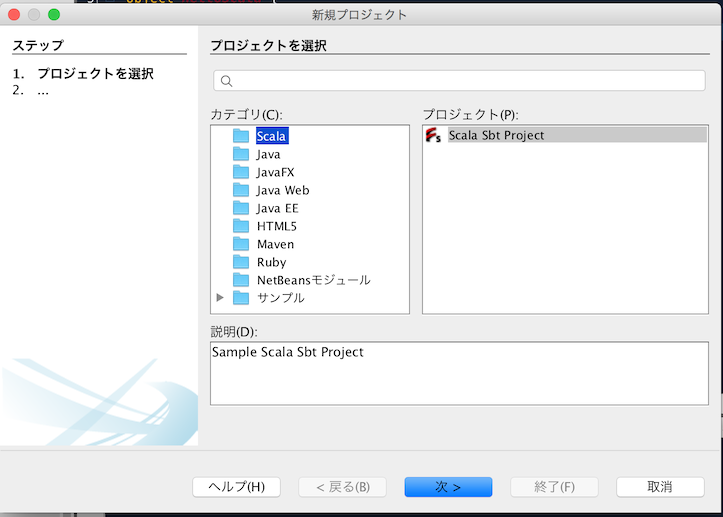
Task: Click the project search filter field
Action: pyautogui.click(x=465, y=81)
